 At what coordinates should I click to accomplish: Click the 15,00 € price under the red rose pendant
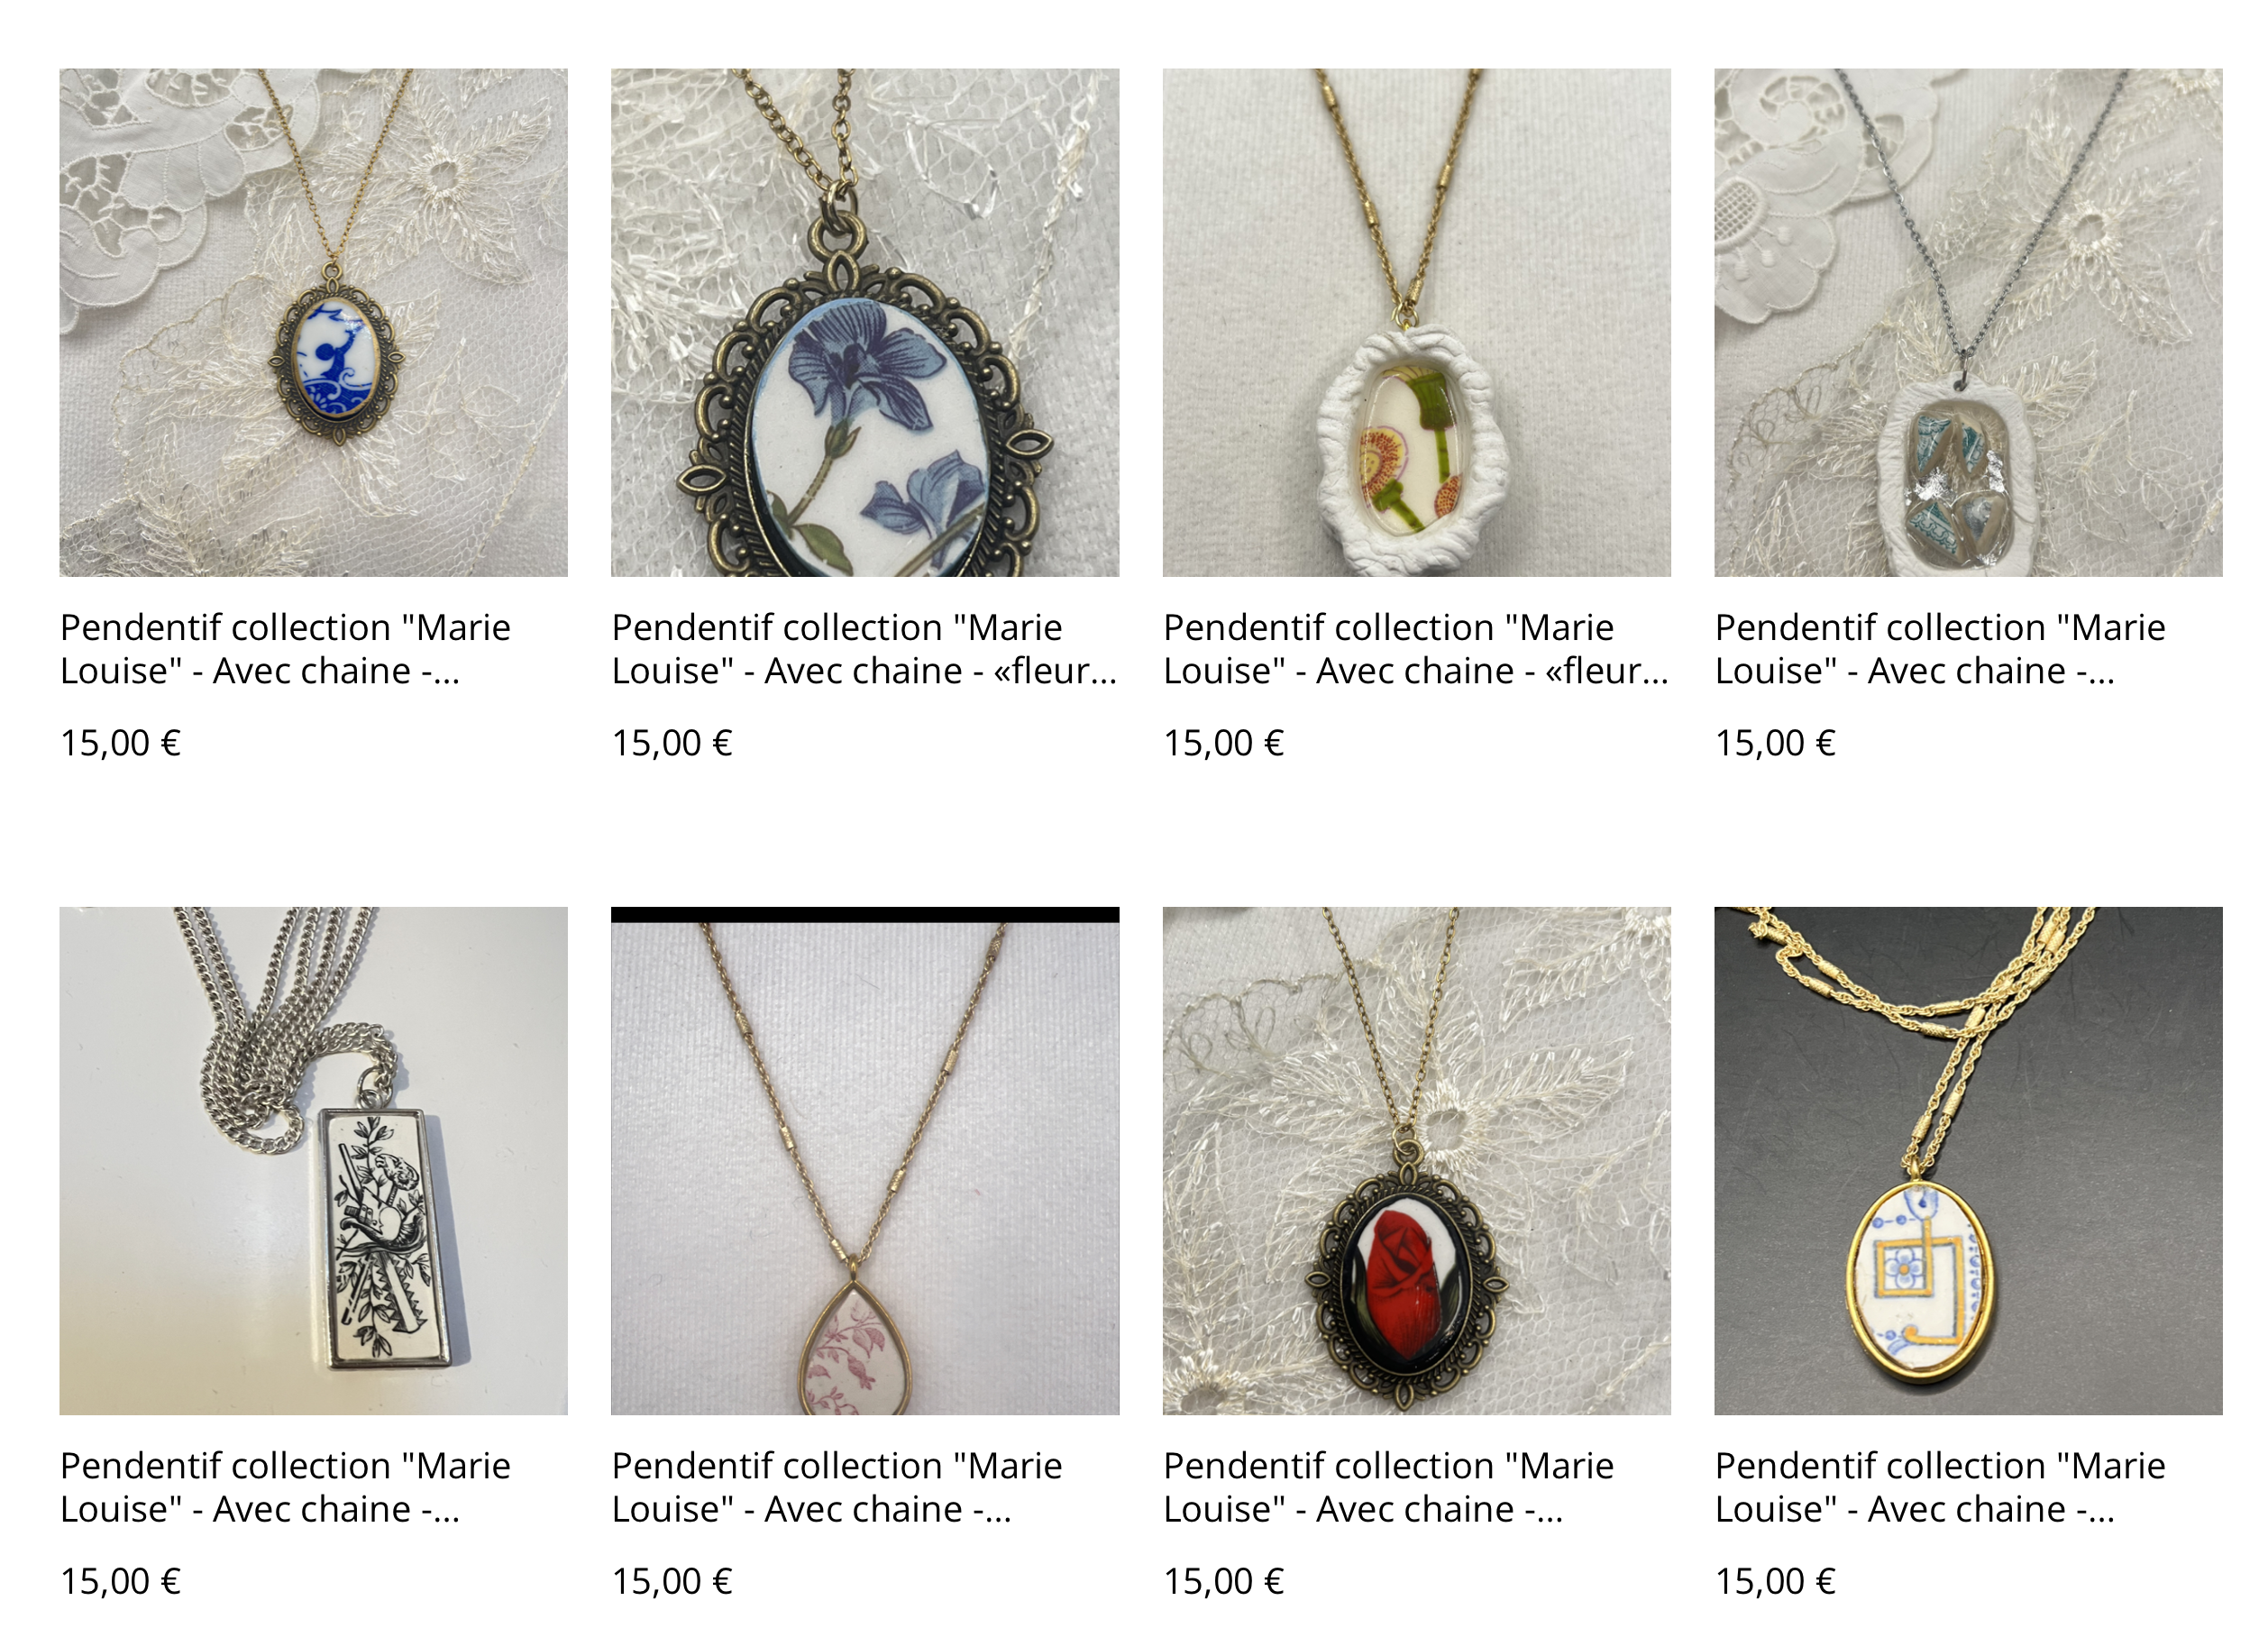click(x=1224, y=1581)
